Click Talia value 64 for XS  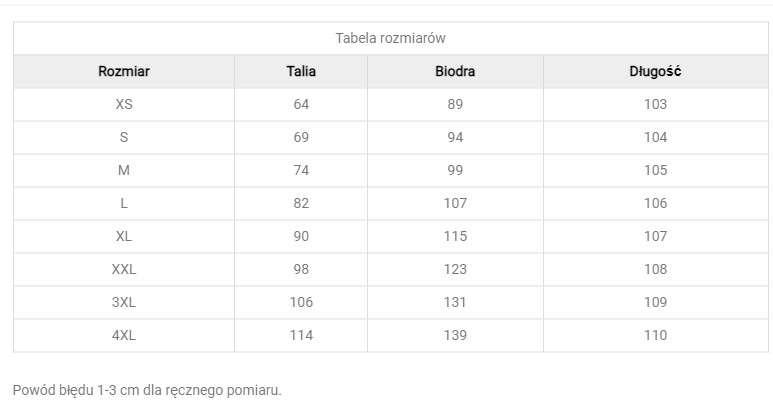coord(301,105)
